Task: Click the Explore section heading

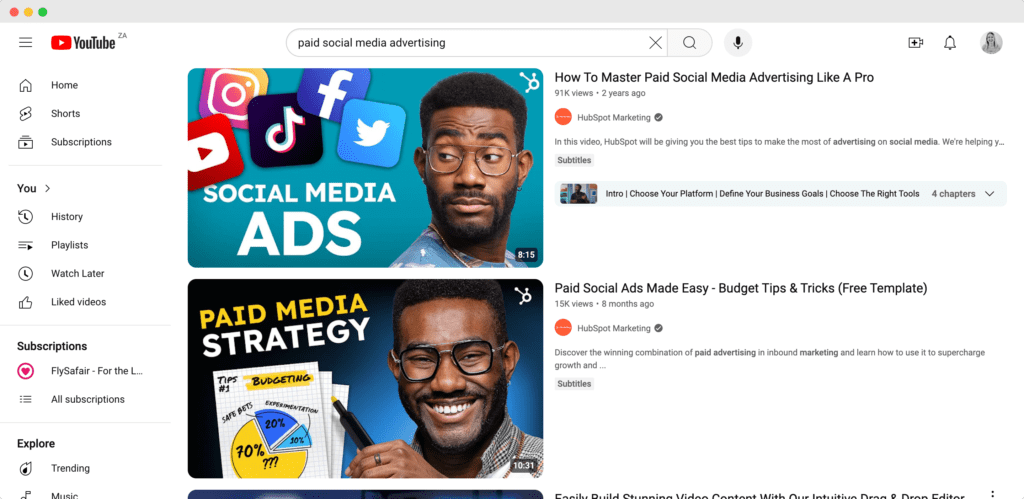Action: (36, 443)
